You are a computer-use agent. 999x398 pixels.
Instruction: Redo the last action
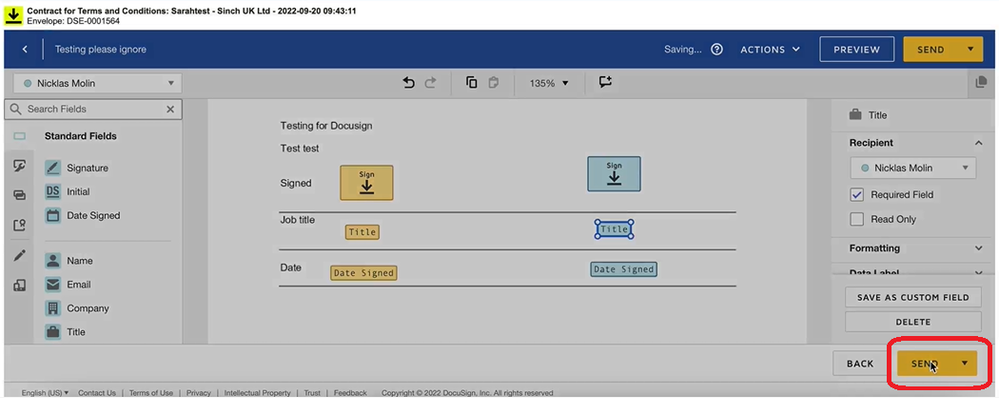point(430,83)
